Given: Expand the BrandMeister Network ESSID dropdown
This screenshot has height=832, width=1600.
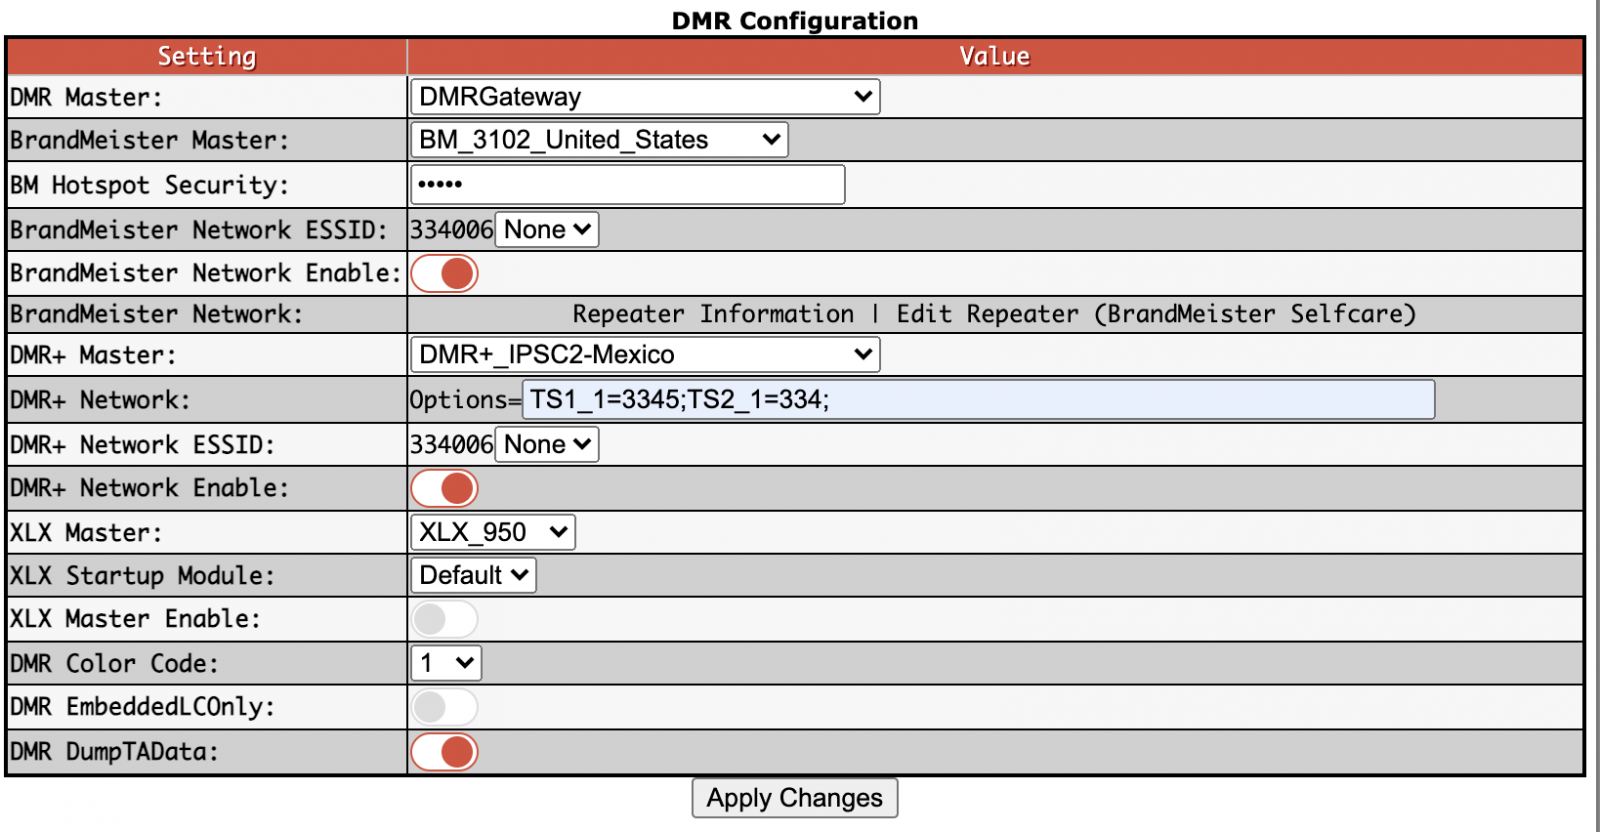Looking at the screenshot, I should [546, 229].
